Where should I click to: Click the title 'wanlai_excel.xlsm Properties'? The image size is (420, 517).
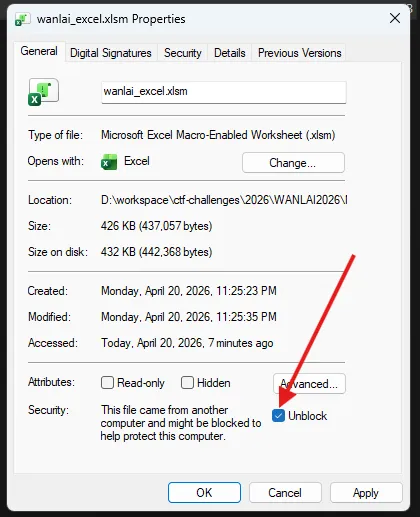point(111,19)
